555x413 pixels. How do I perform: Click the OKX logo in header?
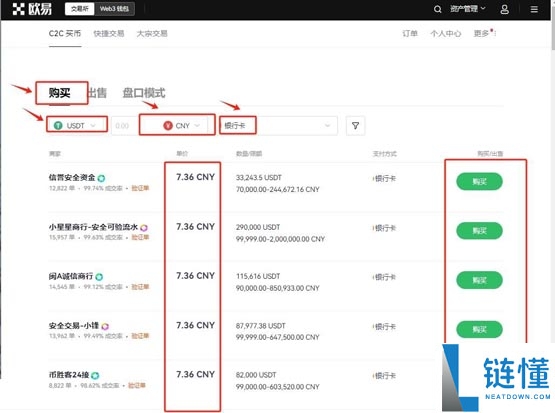[32, 9]
